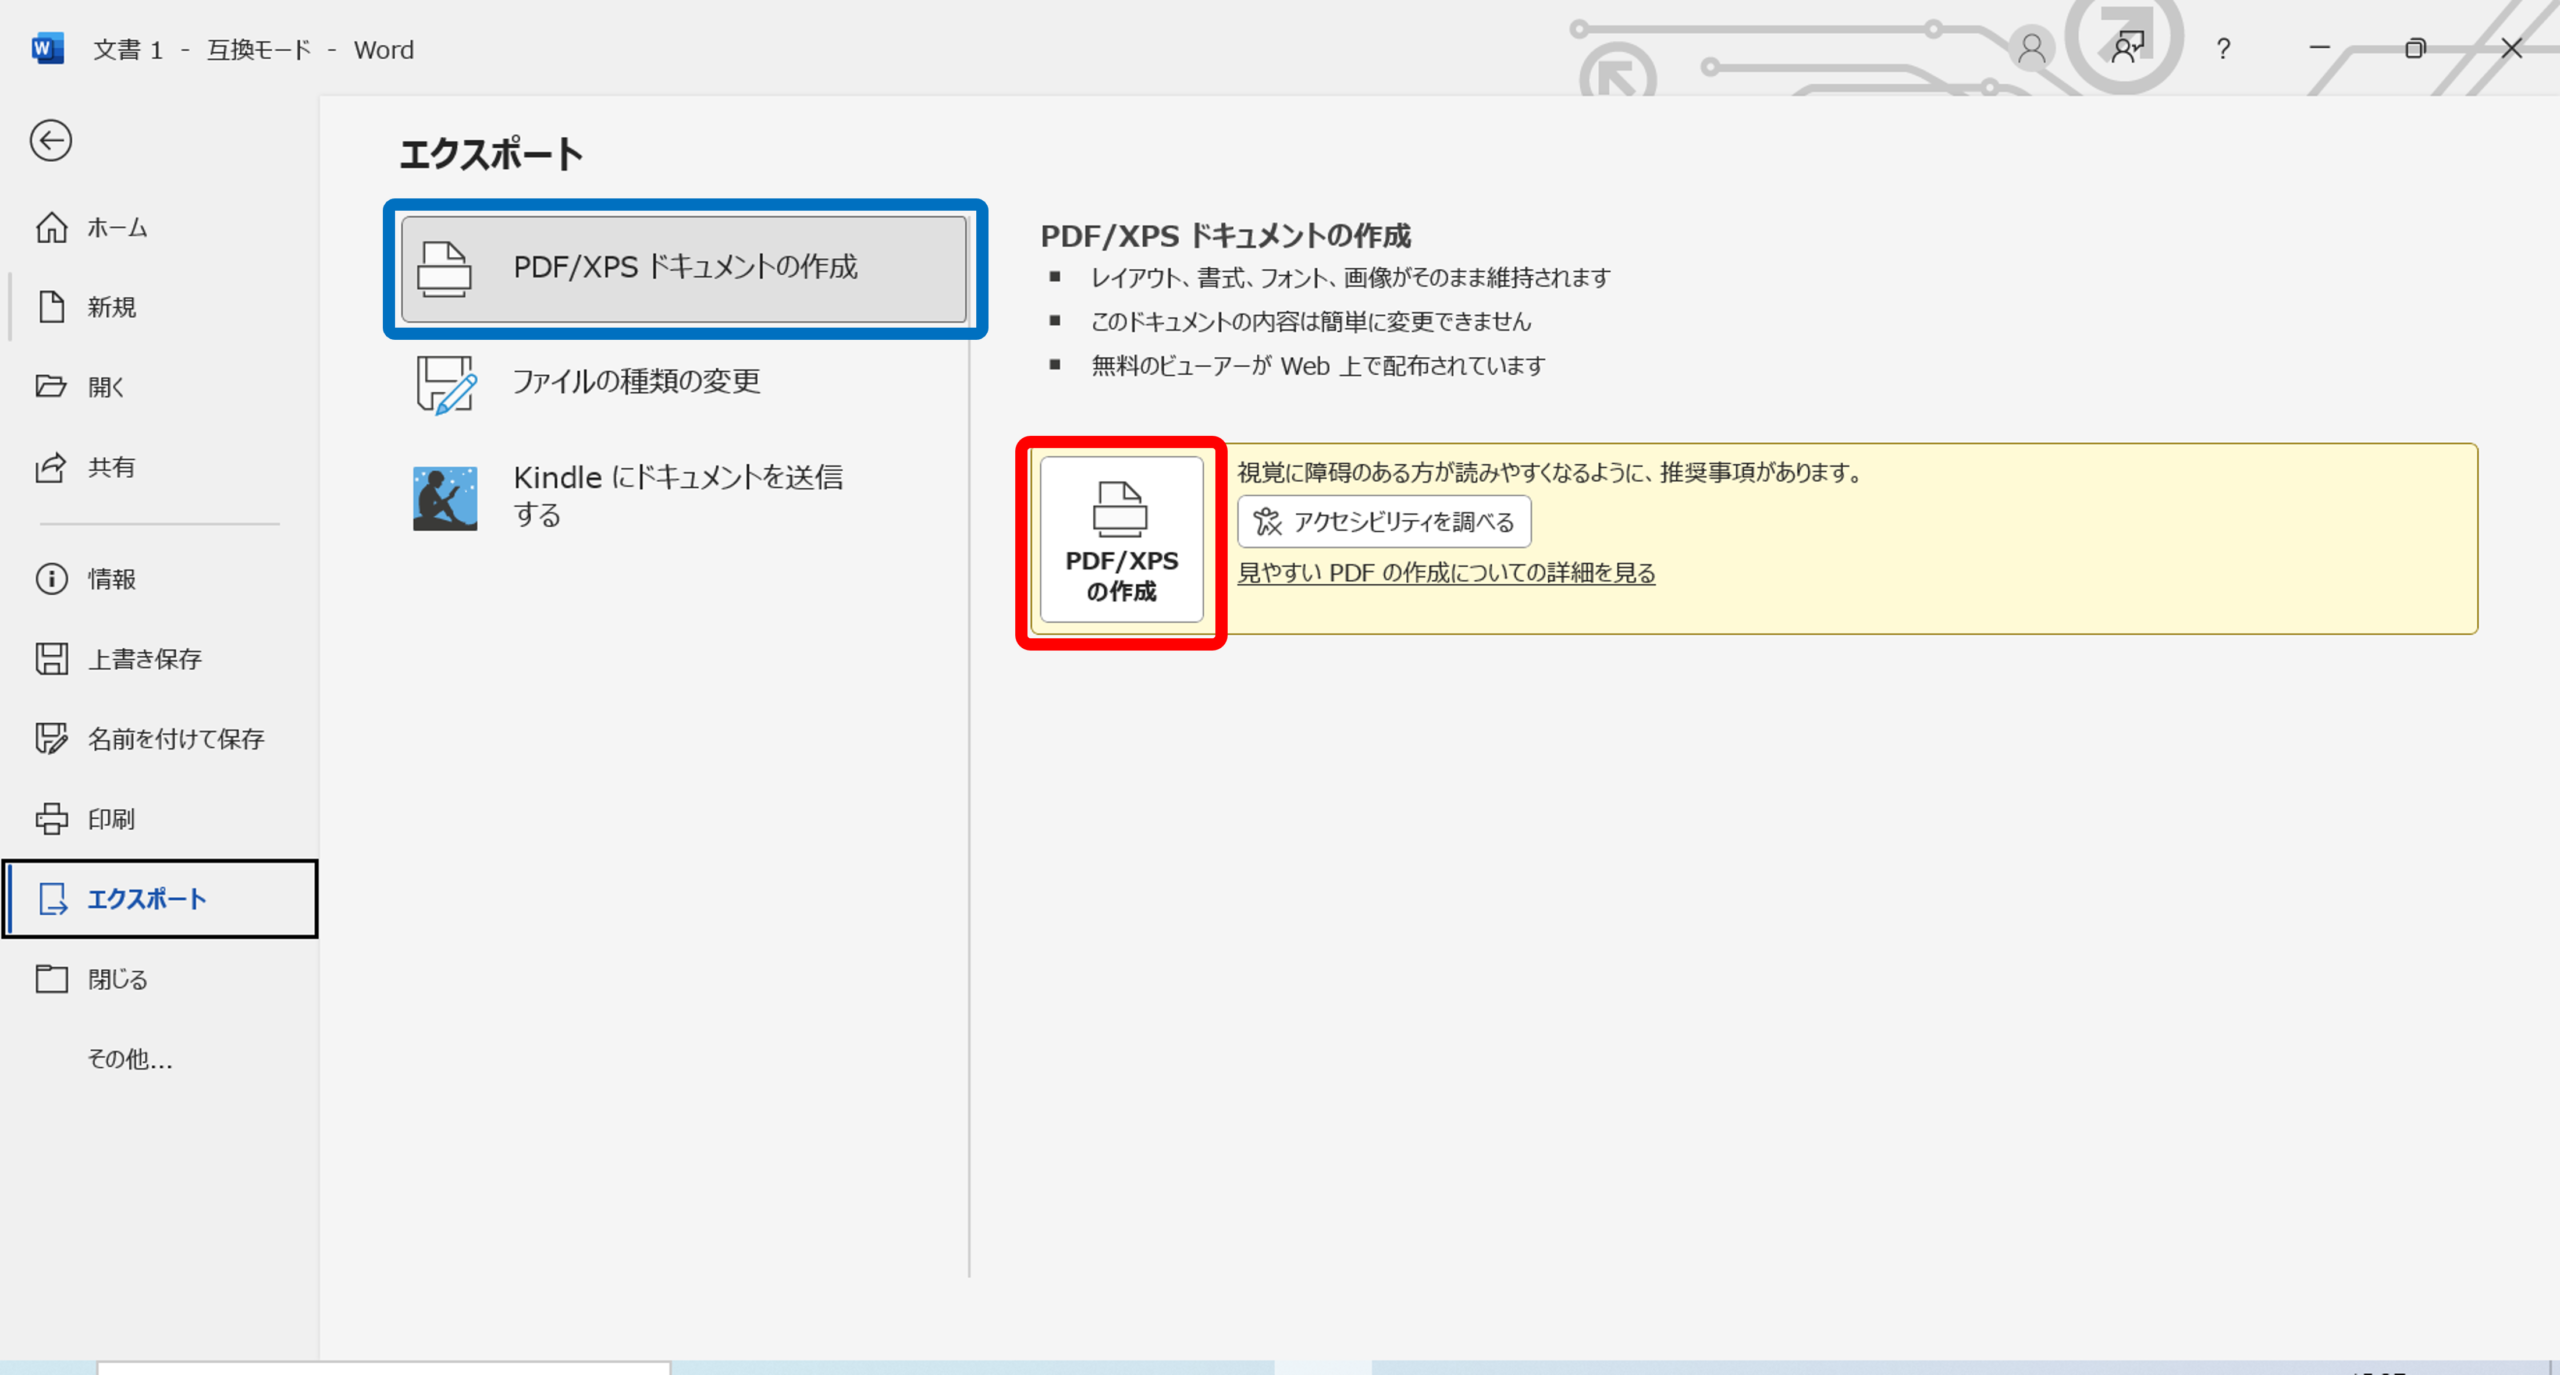The height and width of the screenshot is (1375, 2560).
Task: Click 閉じる (Close) in the sidebar
Action: click(117, 979)
